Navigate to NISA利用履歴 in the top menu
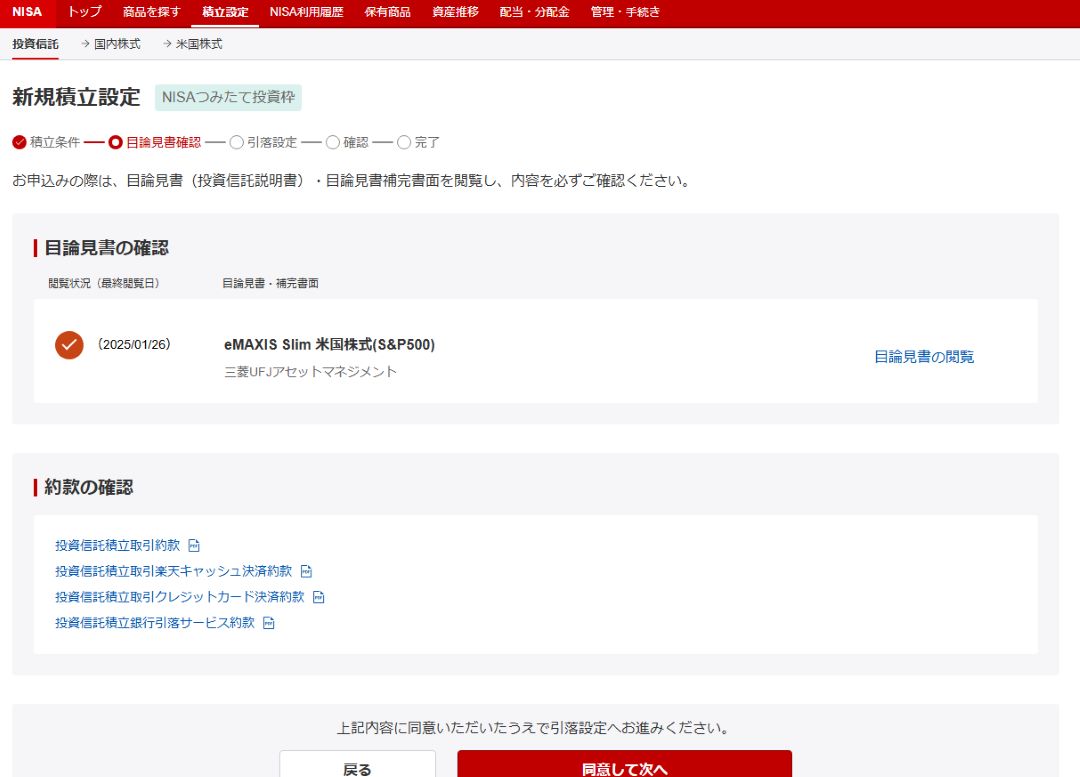Viewport: 1080px width, 777px height. (305, 12)
